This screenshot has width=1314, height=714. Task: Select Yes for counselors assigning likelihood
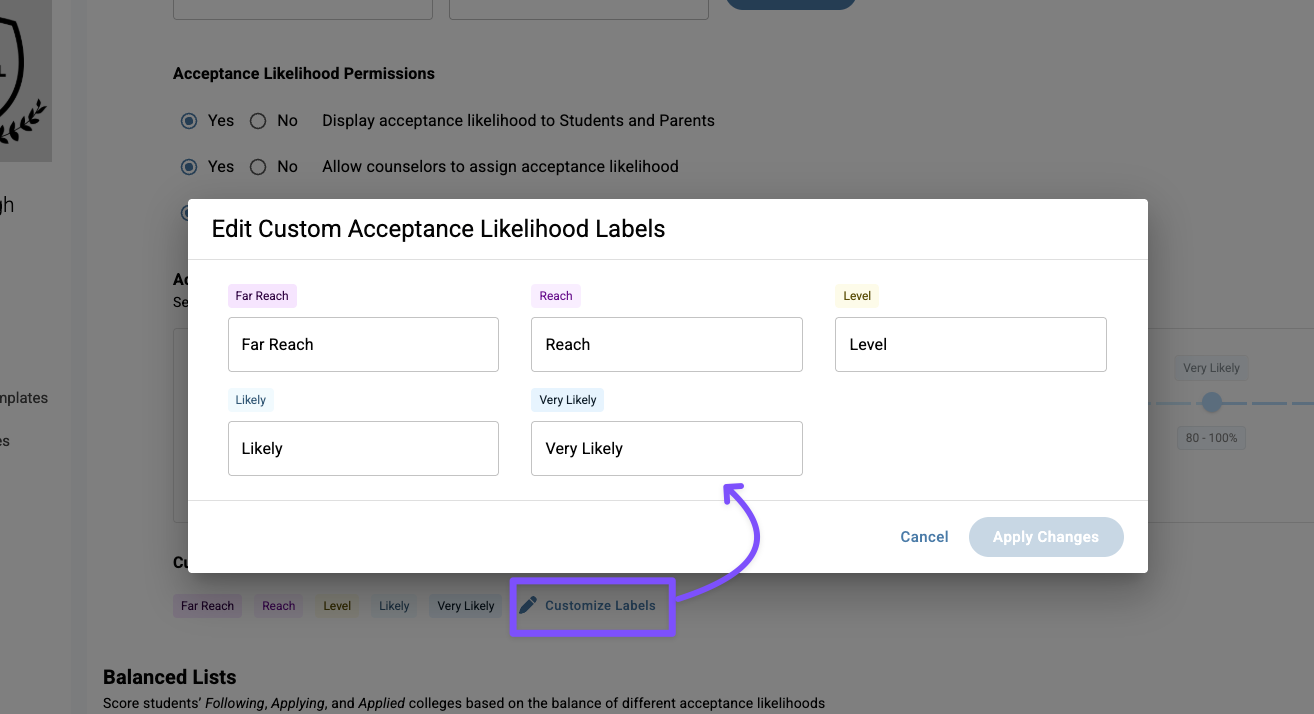[x=189, y=167]
